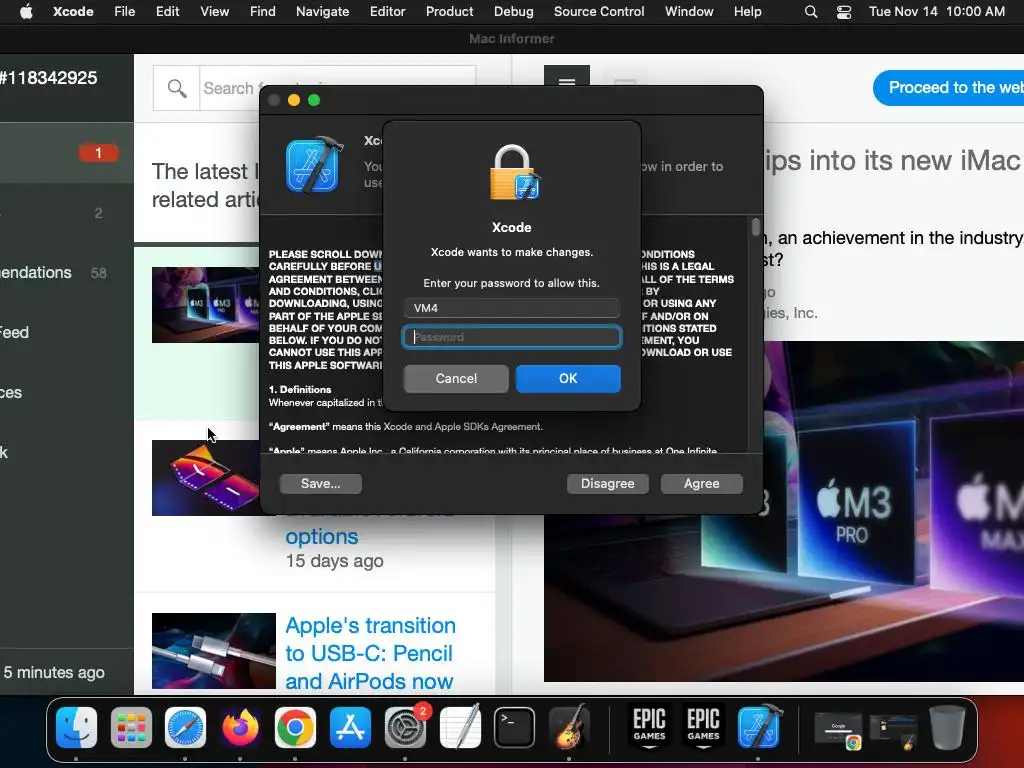
Task: Click "5 minutes ago" in the sidebar
Action: [x=54, y=673]
